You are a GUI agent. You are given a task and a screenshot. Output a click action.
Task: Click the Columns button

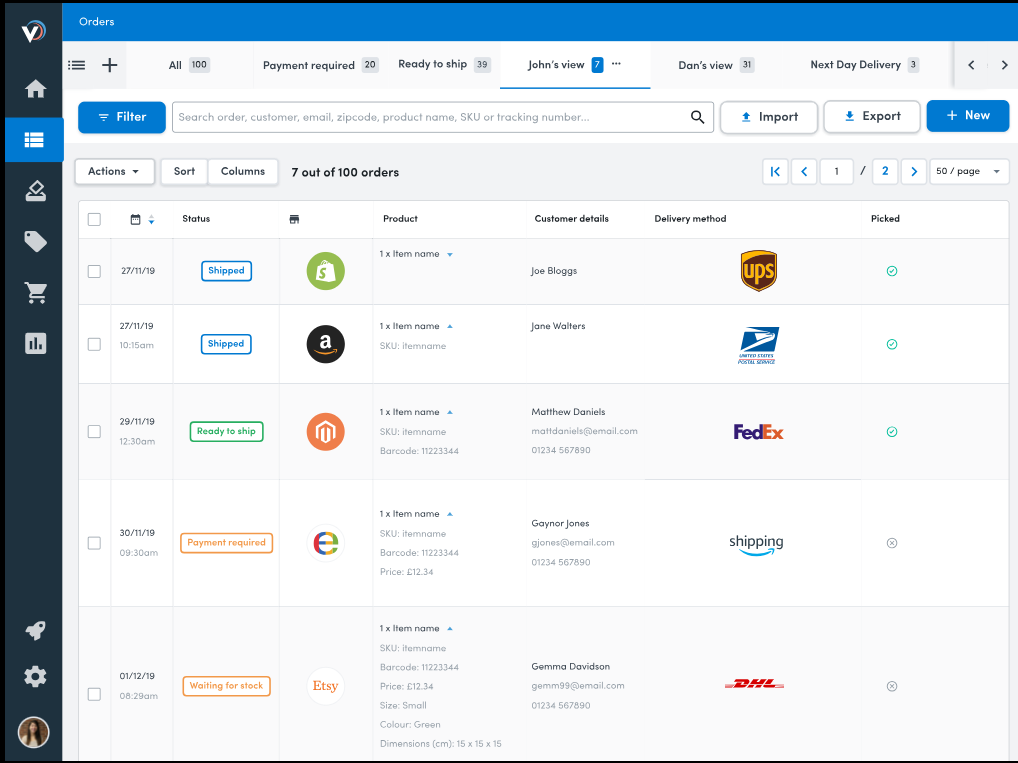coord(243,171)
